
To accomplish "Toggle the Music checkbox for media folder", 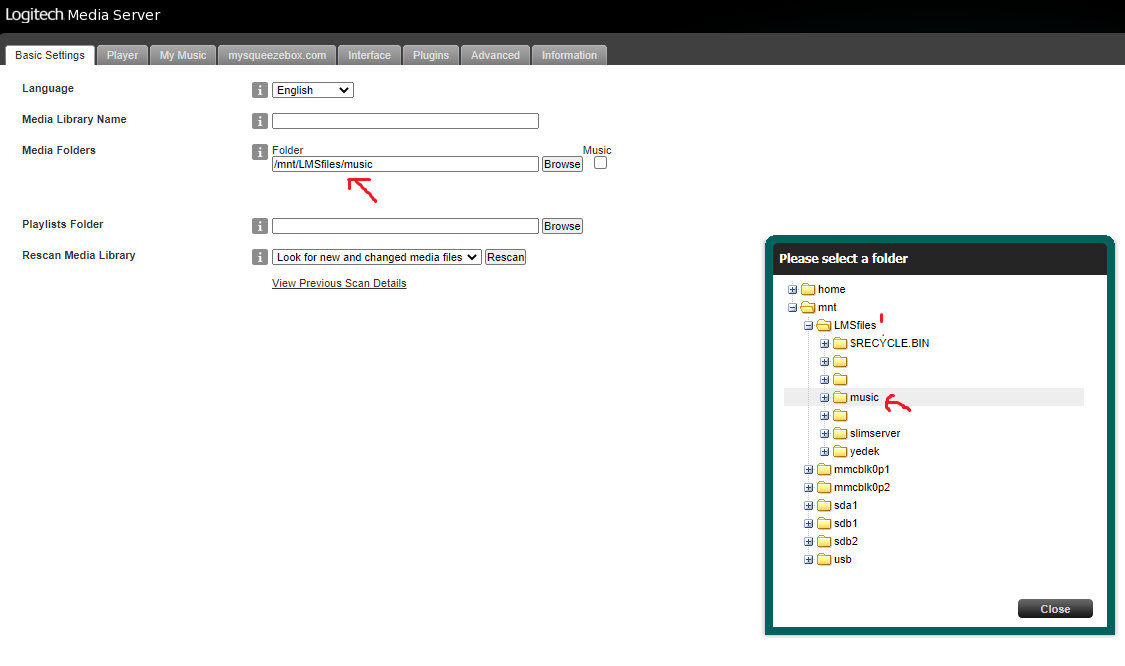I will [601, 163].
